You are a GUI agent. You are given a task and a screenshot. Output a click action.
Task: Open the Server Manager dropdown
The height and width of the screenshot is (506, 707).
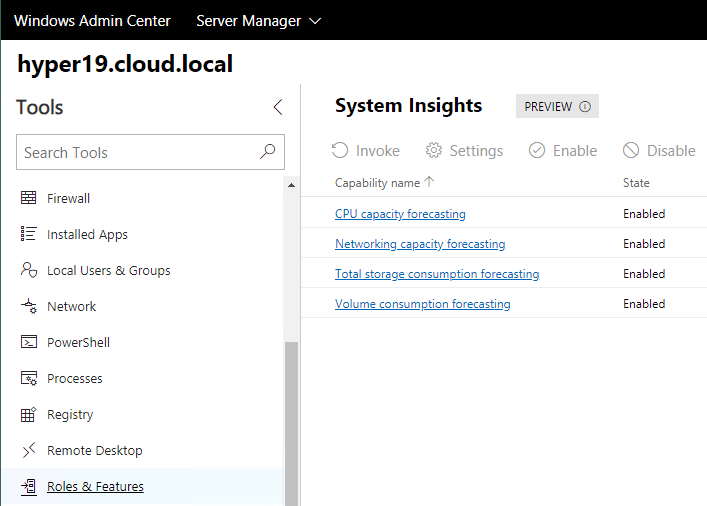pyautogui.click(x=258, y=20)
